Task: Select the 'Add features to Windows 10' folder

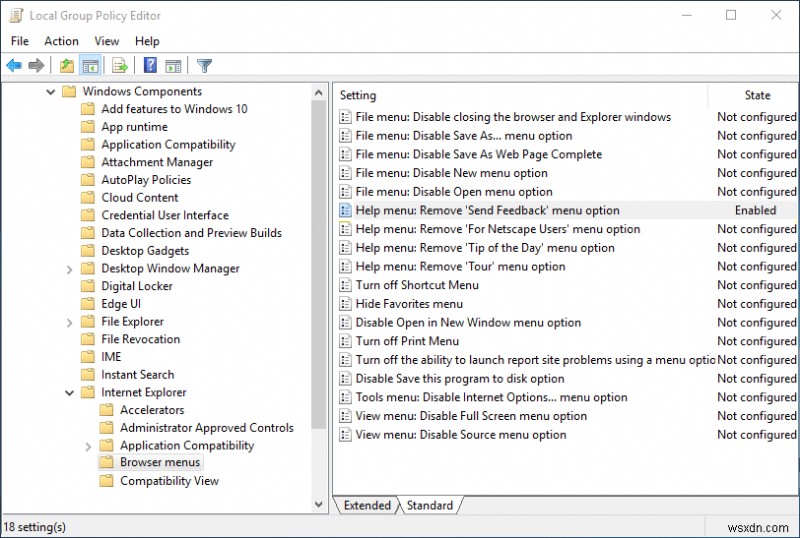Action: [x=174, y=109]
